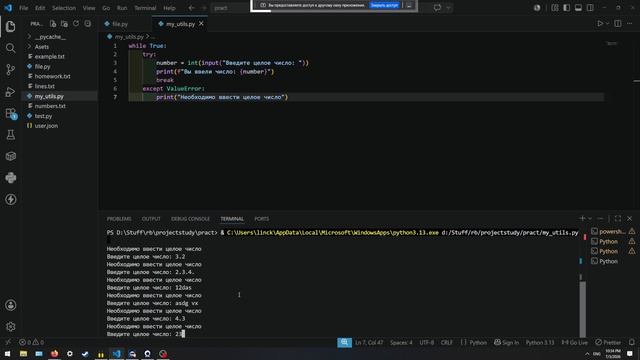This screenshot has width=640, height=360.
Task: Create a new folder in Explorer
Action: click(64, 24)
